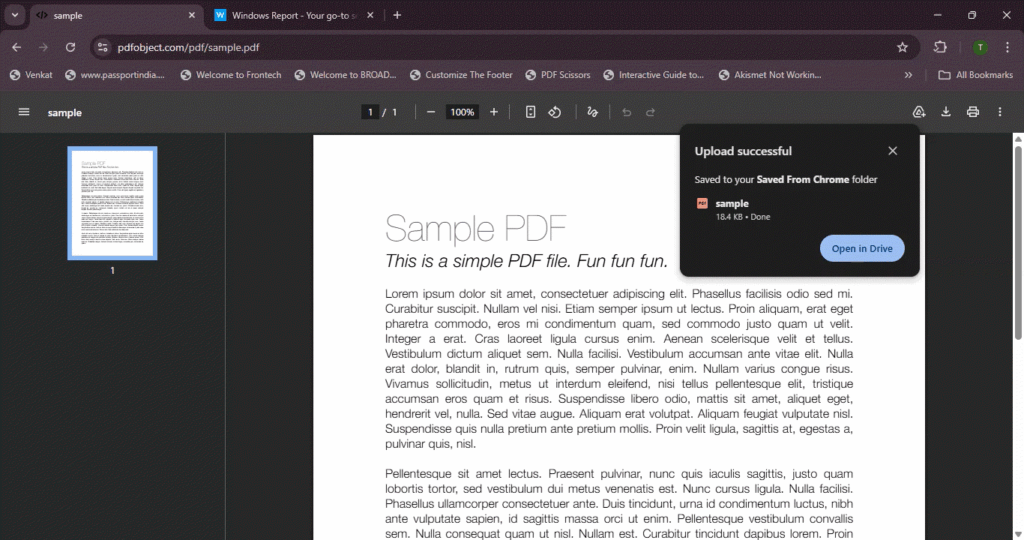
Task: Open Welcome to Frontech bookmark
Action: [x=231, y=75]
